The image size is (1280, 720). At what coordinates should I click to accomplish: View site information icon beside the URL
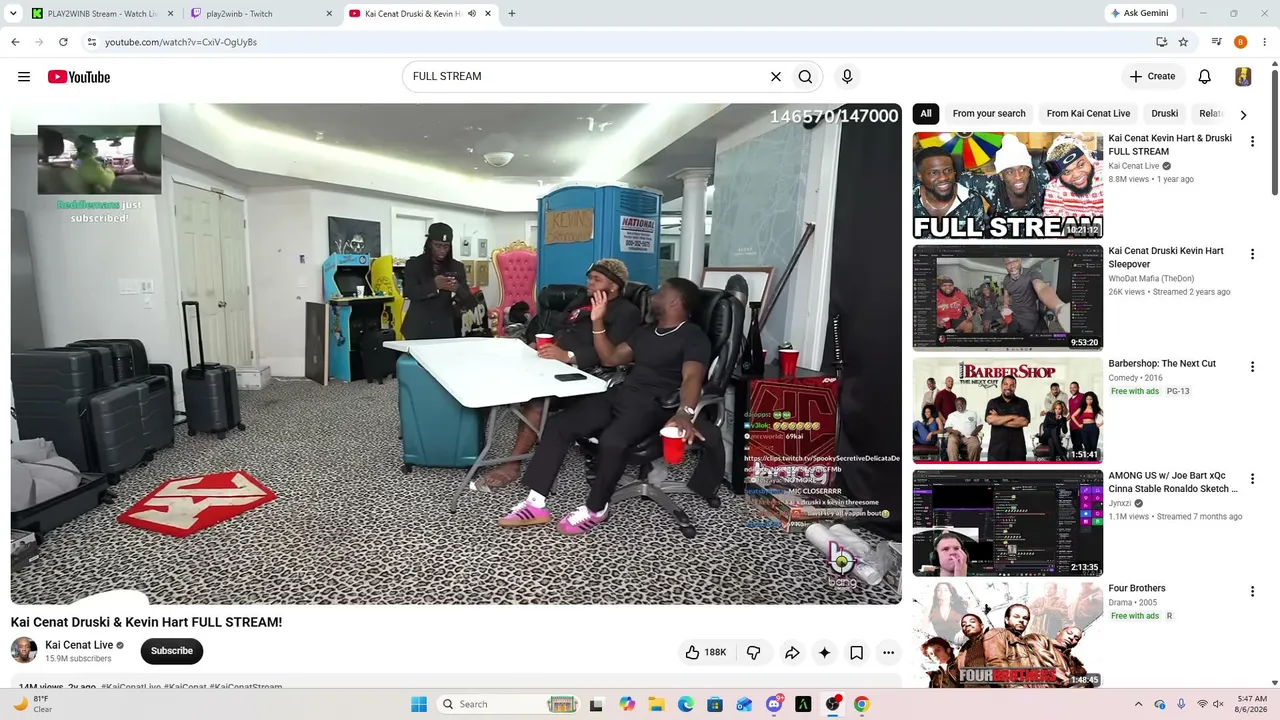pyautogui.click(x=91, y=42)
